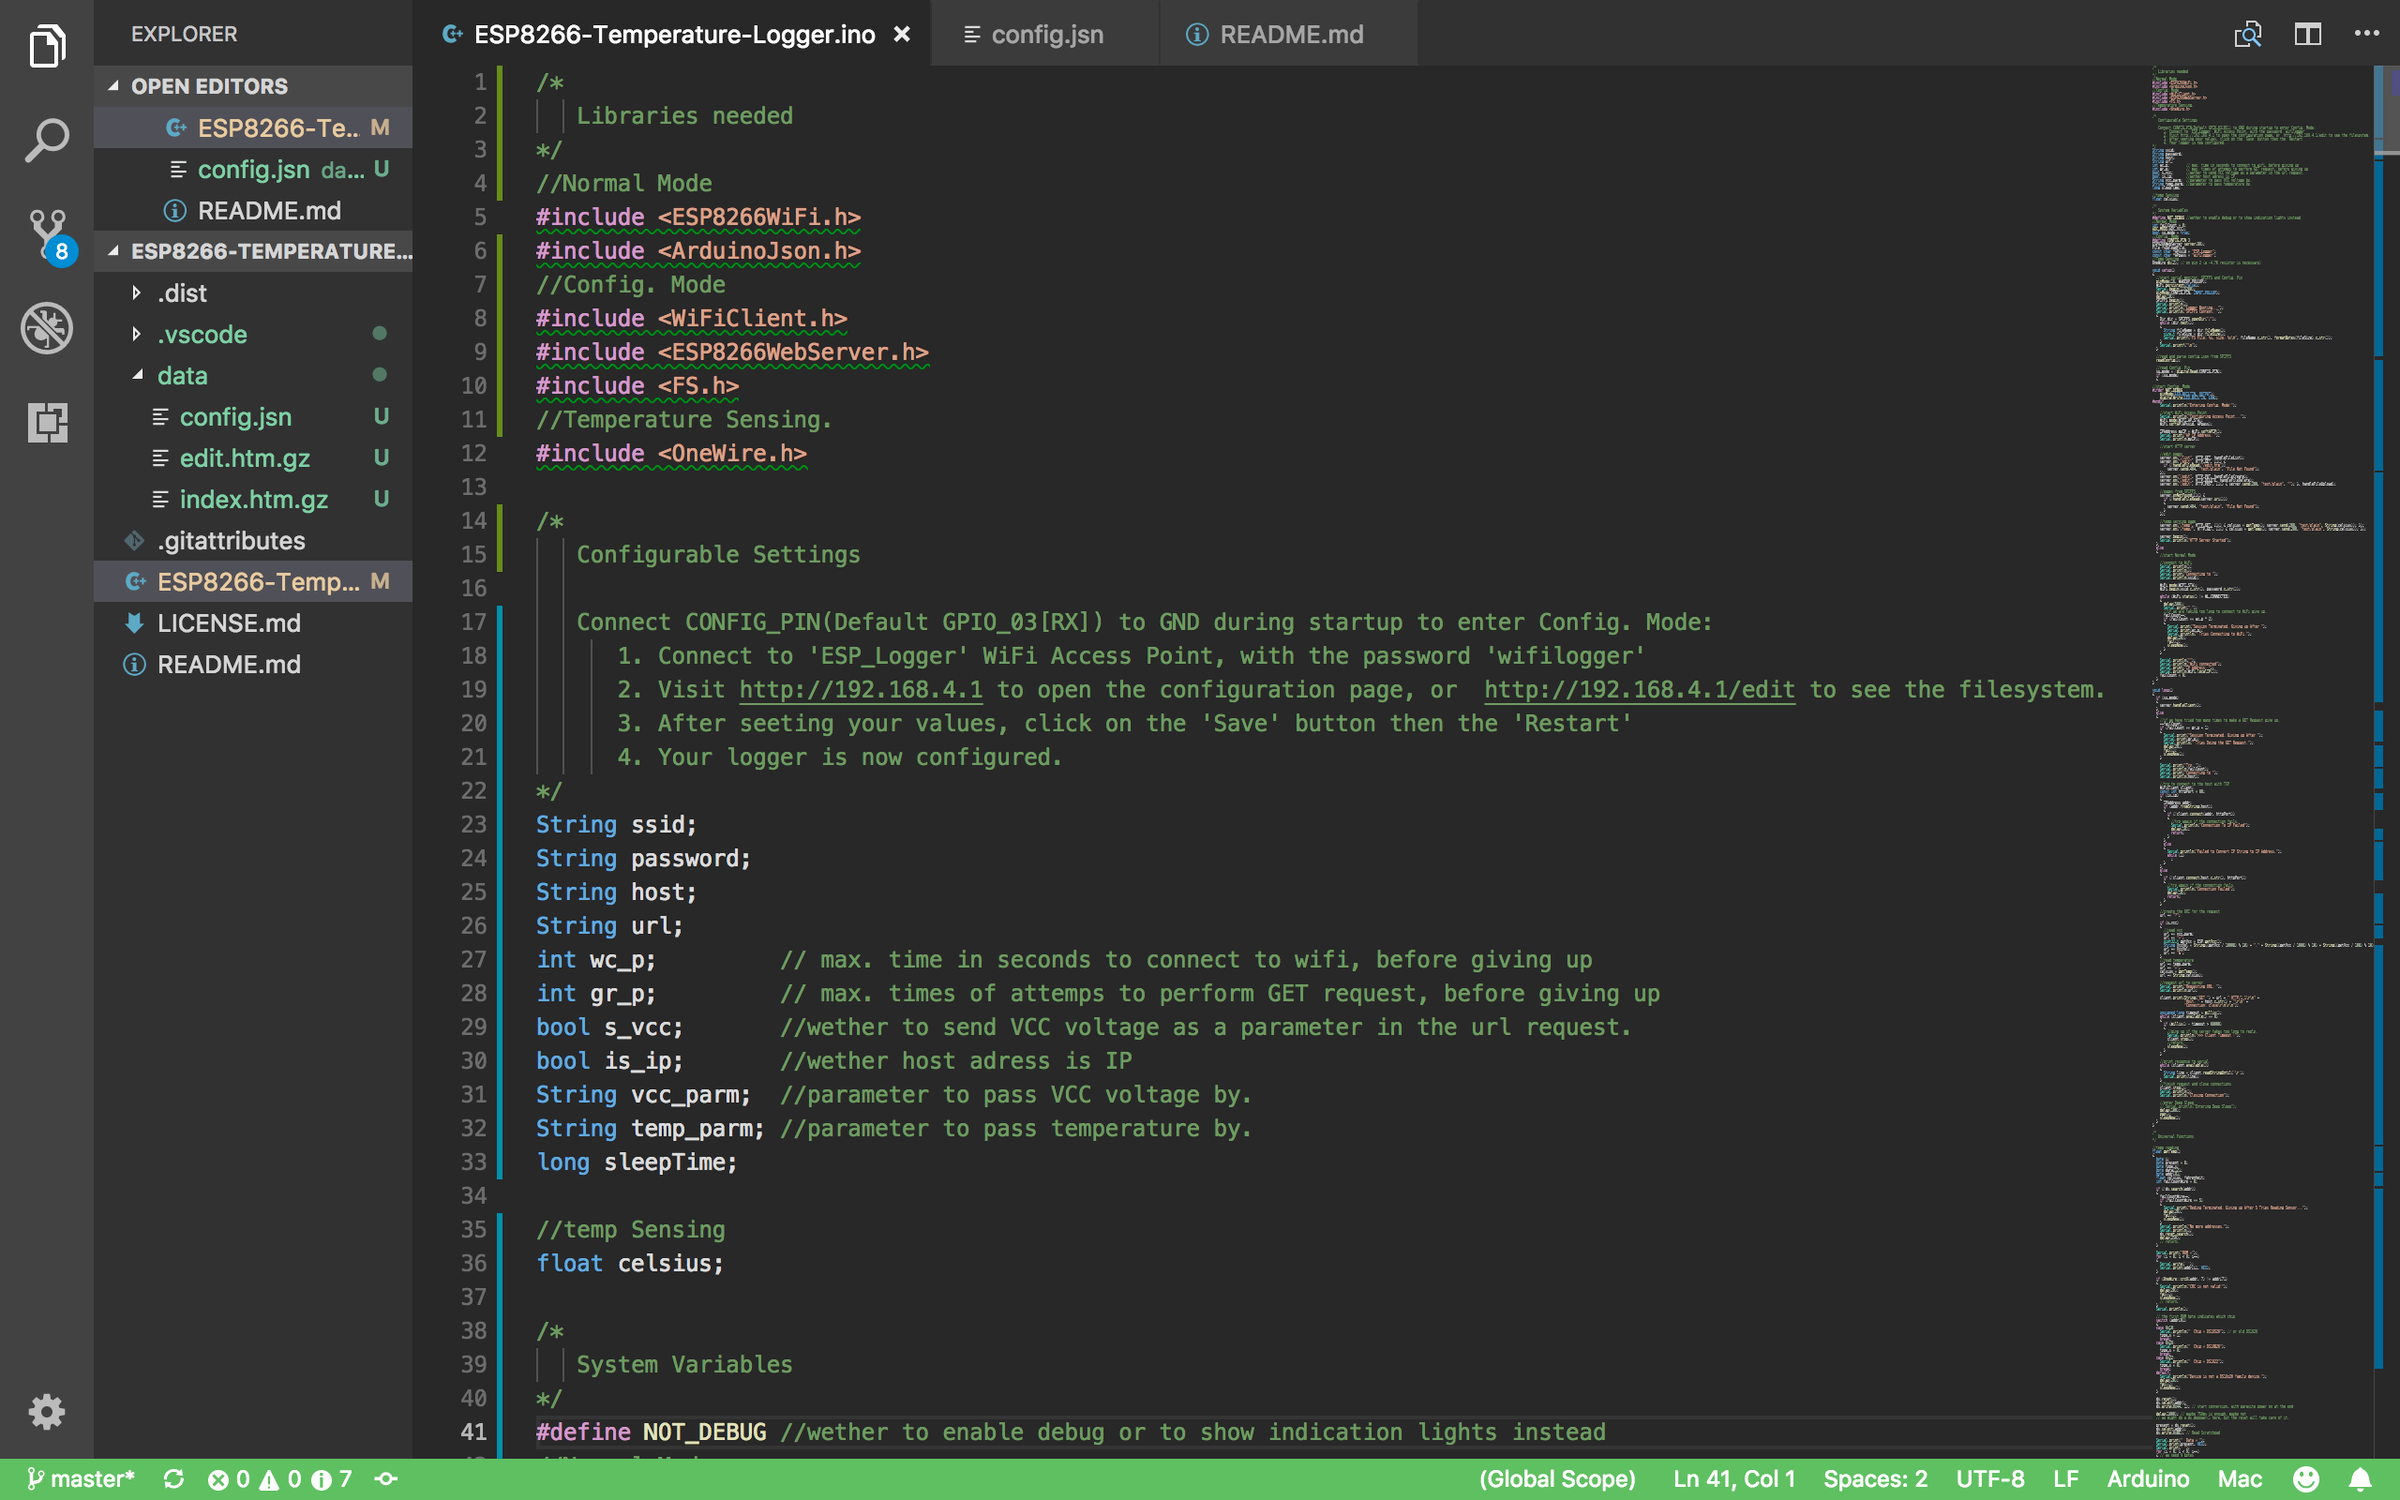Open the .gitattributes file
This screenshot has height=1500, width=2400.
tap(253, 540)
